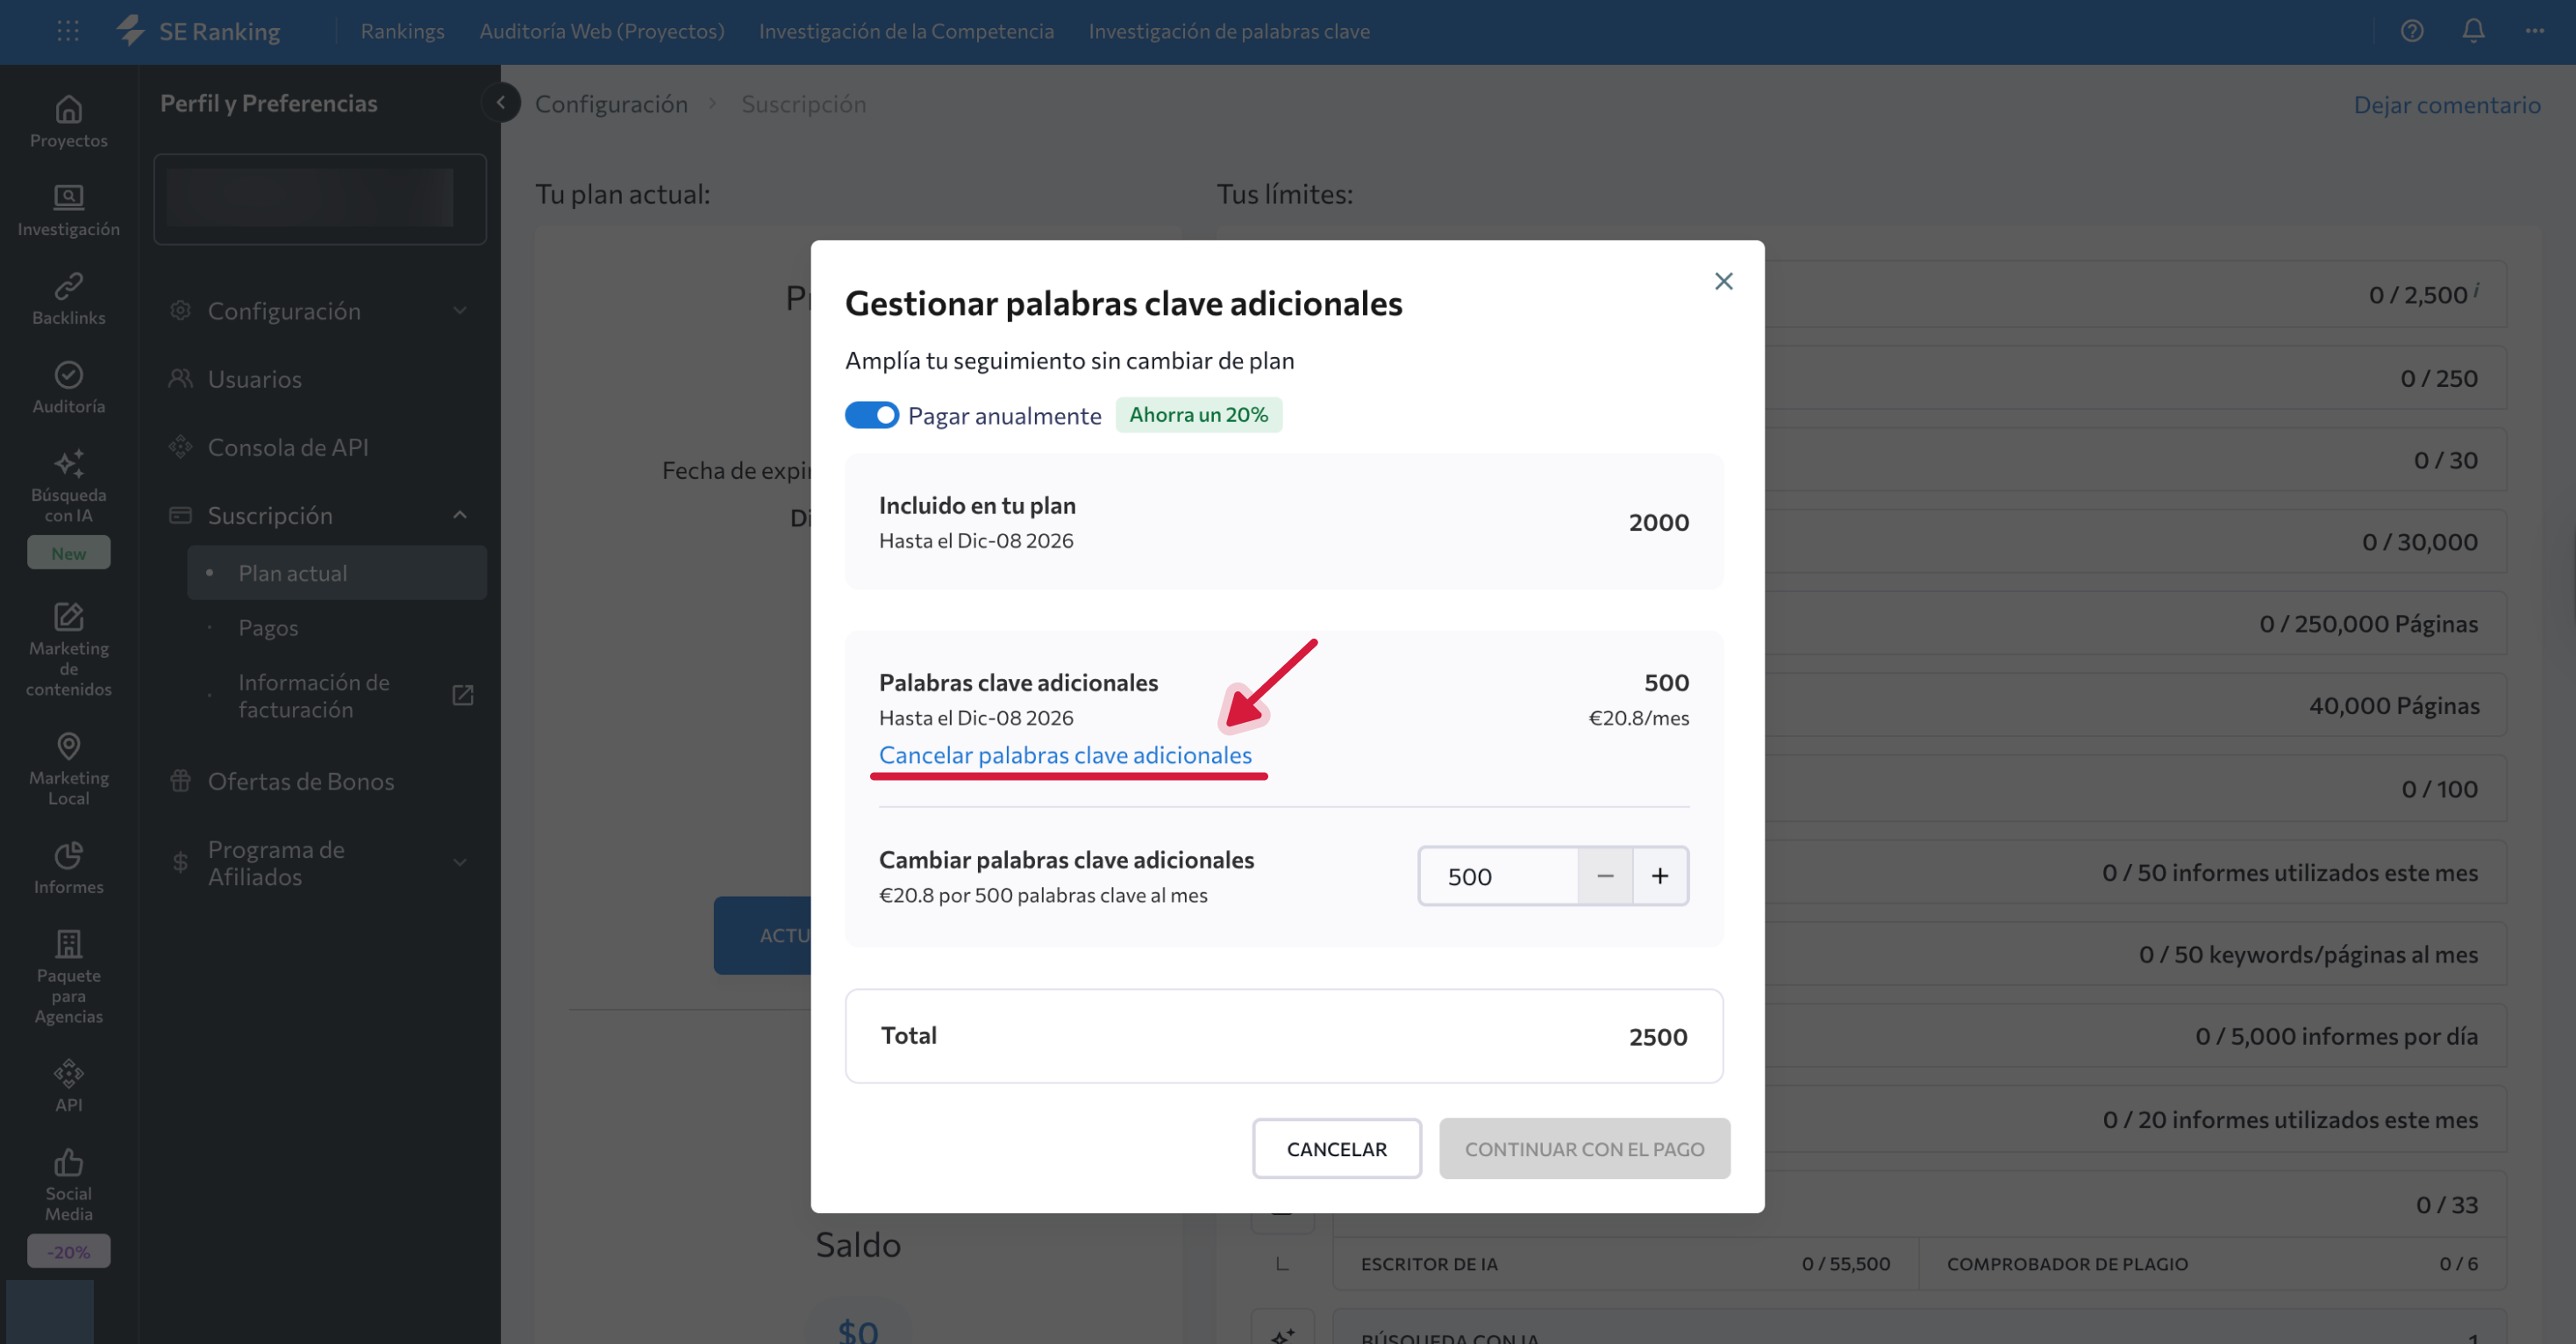Image resolution: width=2576 pixels, height=1344 pixels.
Task: Open Social Media thumbs-up icon
Action: pyautogui.click(x=68, y=1162)
